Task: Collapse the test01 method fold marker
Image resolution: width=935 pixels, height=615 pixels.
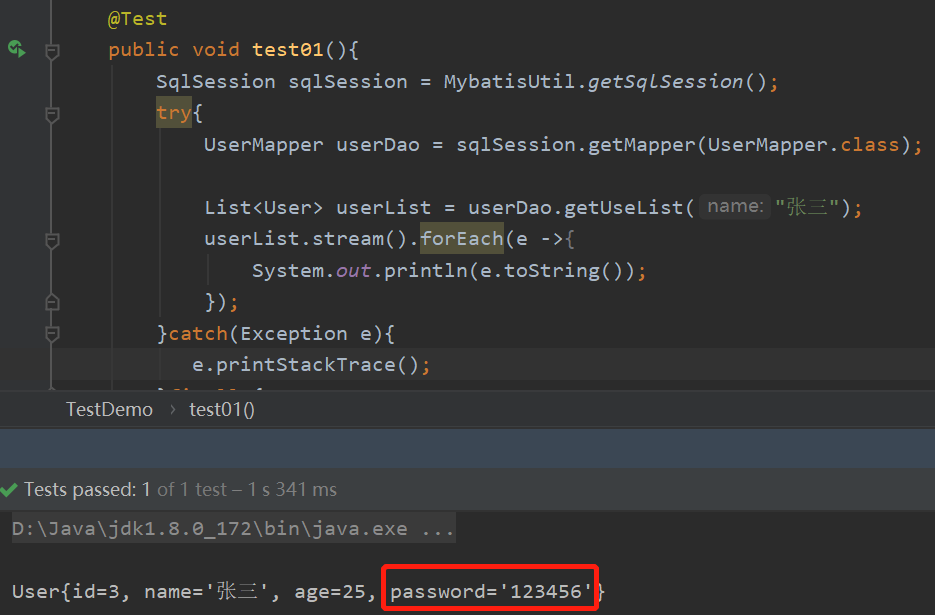Action: pos(52,51)
